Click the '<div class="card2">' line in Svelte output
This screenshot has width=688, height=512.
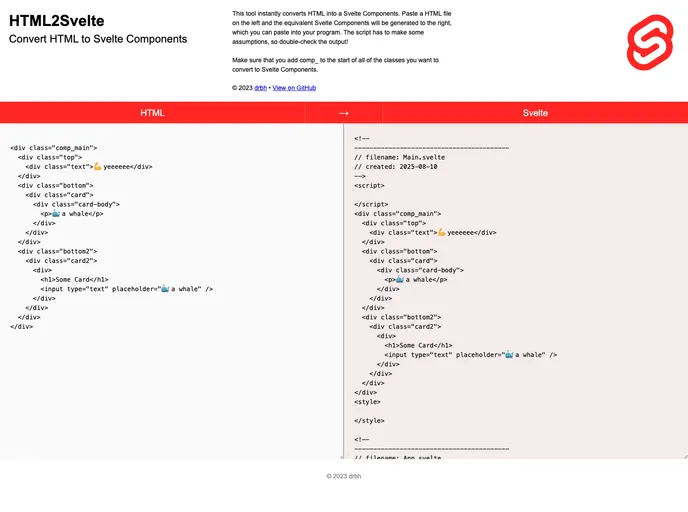point(405,327)
